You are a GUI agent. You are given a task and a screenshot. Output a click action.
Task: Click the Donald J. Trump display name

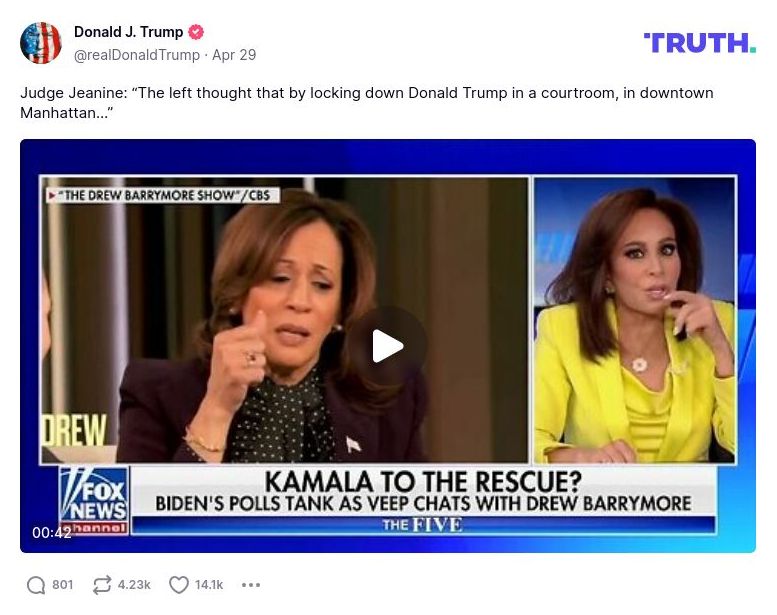click(x=128, y=32)
